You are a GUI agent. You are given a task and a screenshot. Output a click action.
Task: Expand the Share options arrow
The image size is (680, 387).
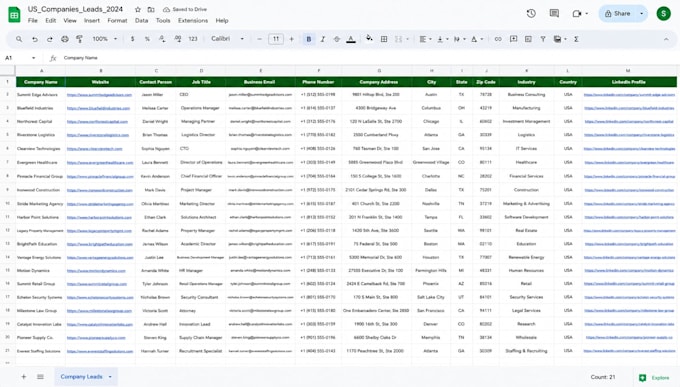click(x=641, y=13)
